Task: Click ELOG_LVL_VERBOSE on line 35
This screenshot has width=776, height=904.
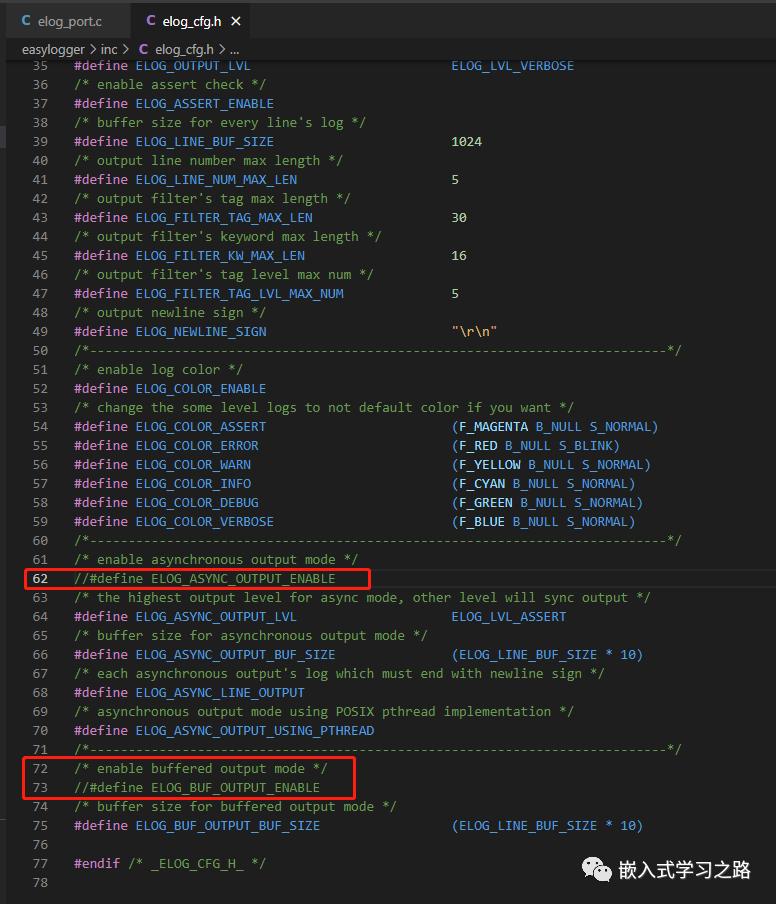Action: (x=513, y=66)
